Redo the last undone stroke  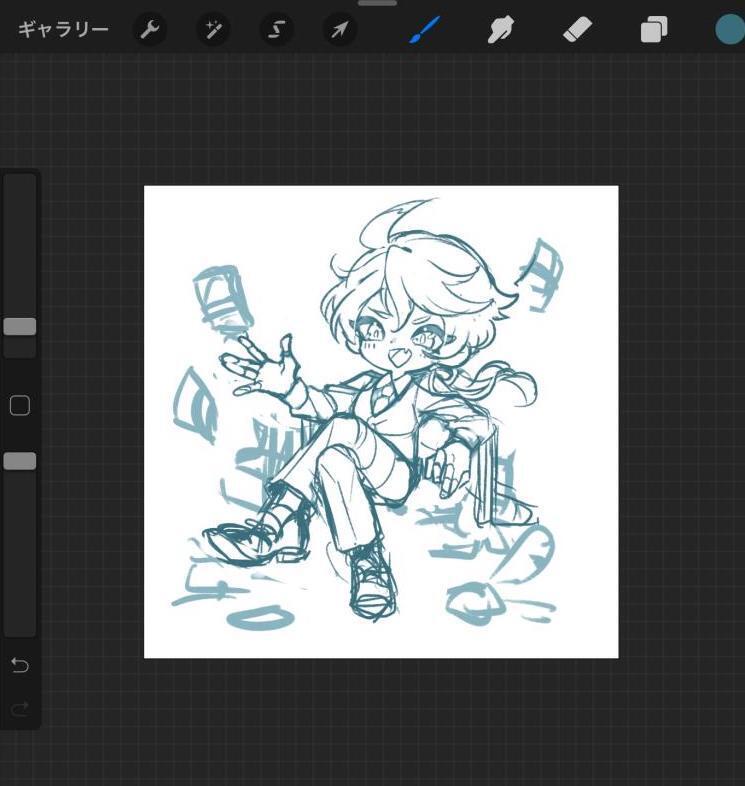pos(20,709)
